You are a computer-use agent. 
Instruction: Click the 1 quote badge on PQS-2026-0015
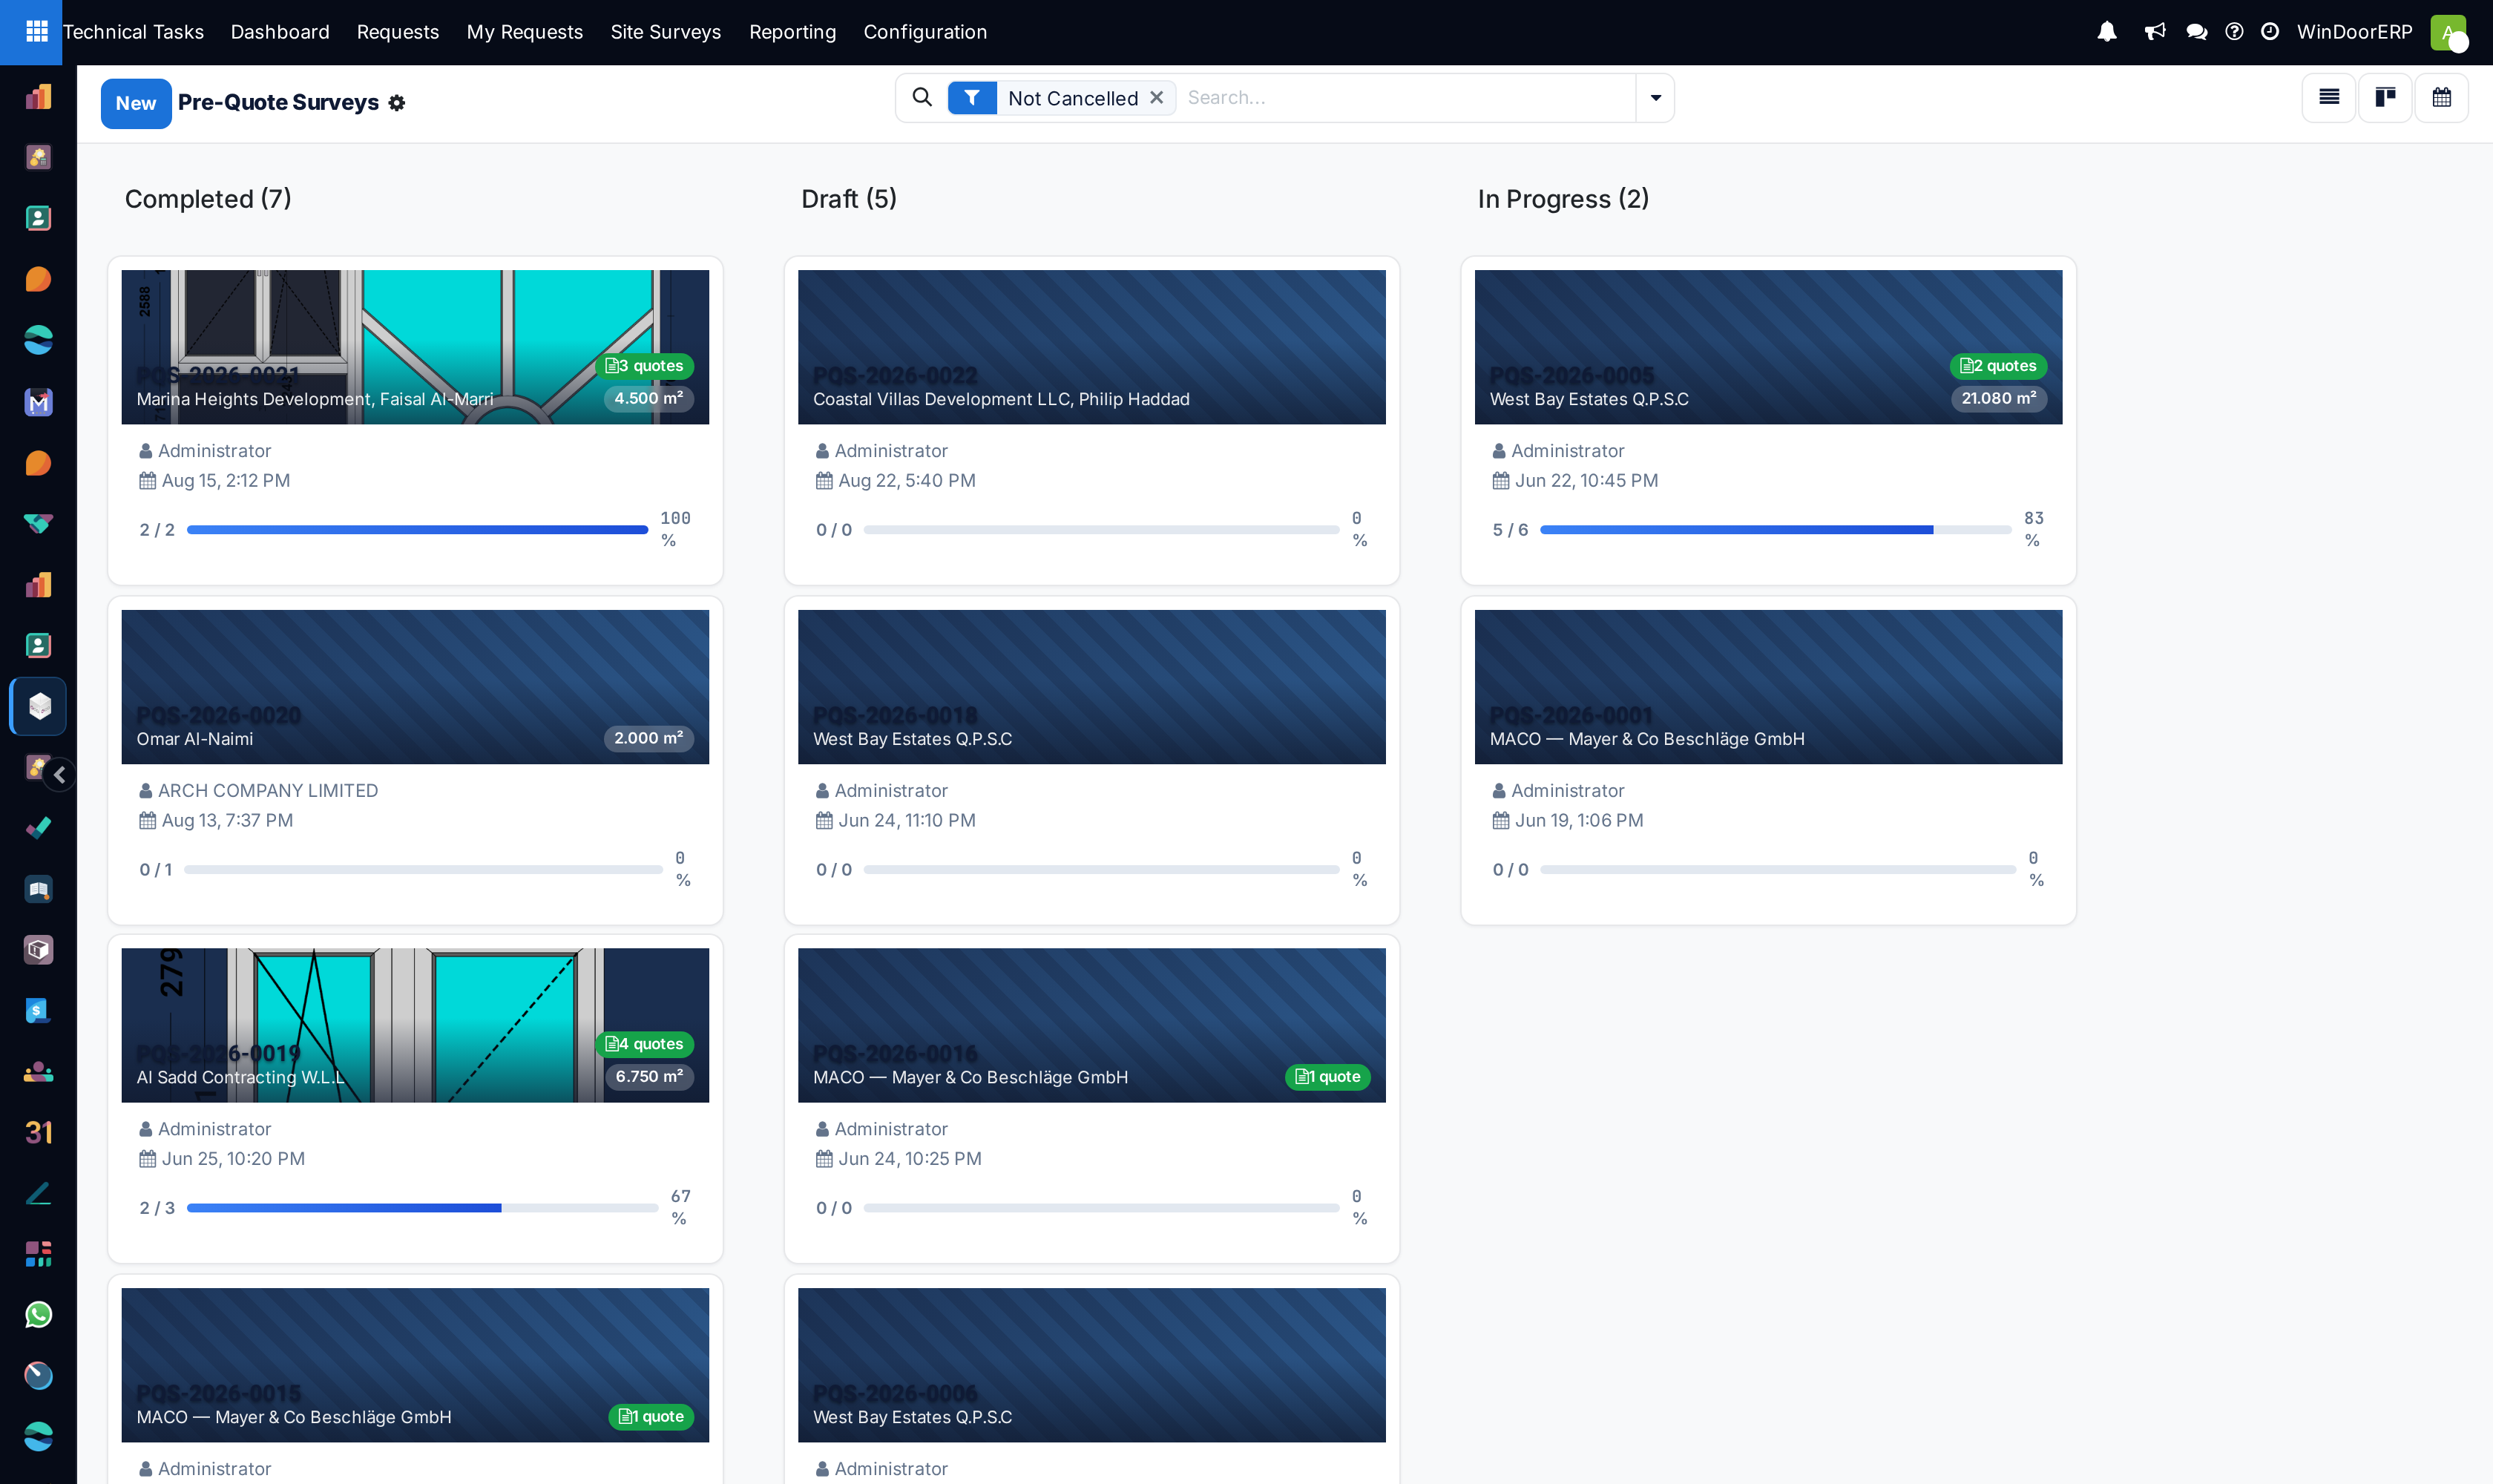[x=651, y=1417]
